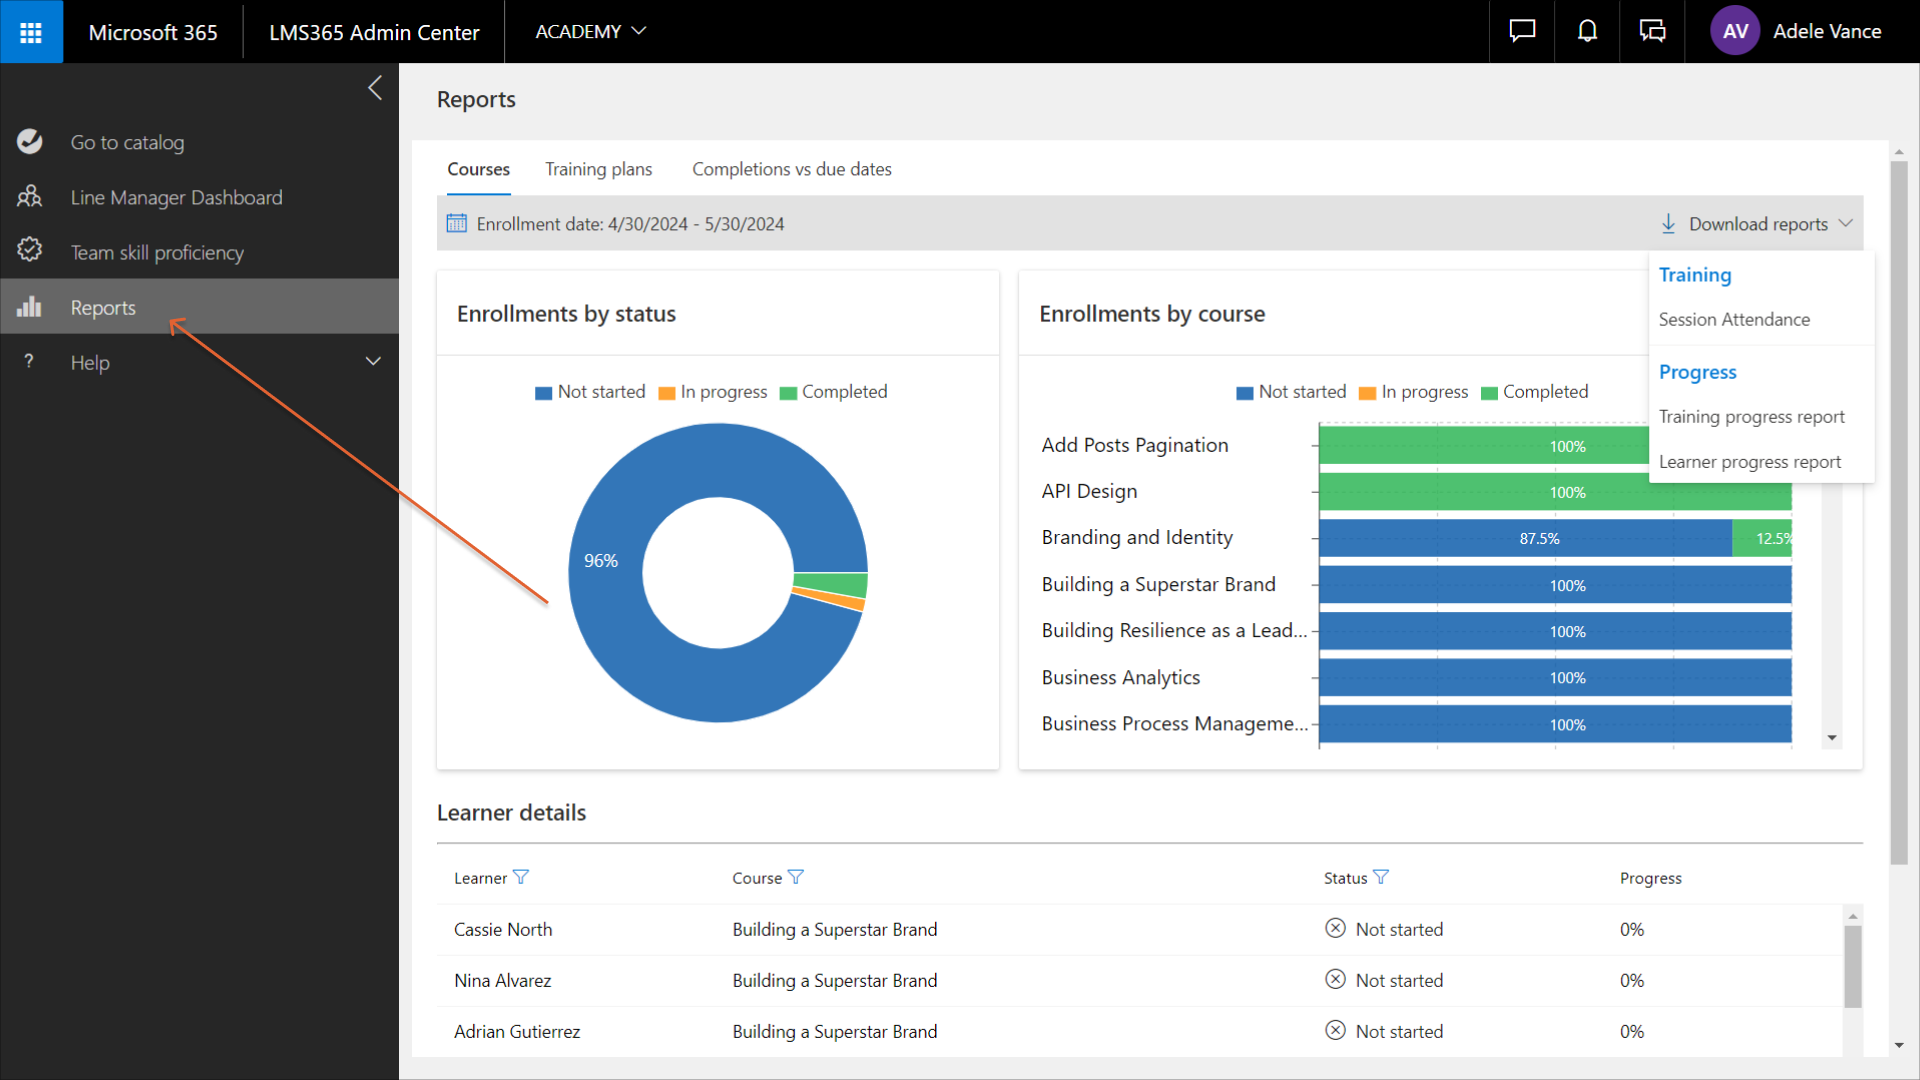Image resolution: width=1920 pixels, height=1080 pixels.
Task: Open Line Manager Dashboard page
Action: tap(176, 198)
